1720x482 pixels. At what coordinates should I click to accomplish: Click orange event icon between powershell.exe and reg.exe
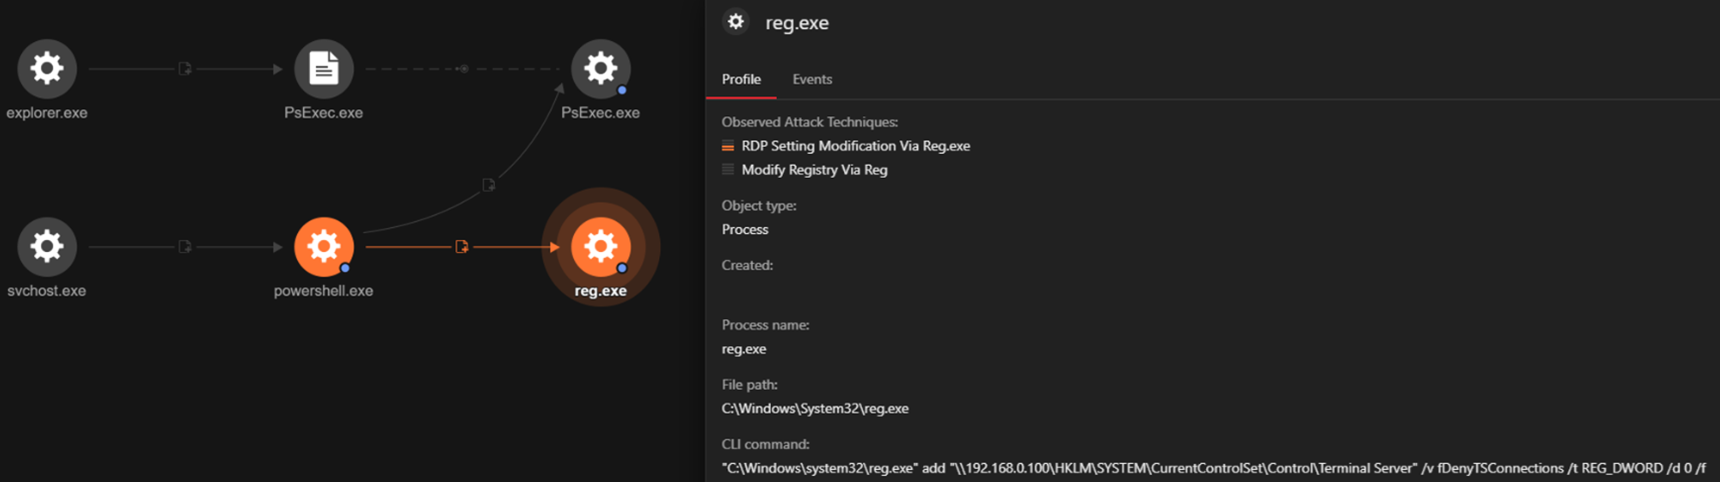pyautogui.click(x=462, y=247)
